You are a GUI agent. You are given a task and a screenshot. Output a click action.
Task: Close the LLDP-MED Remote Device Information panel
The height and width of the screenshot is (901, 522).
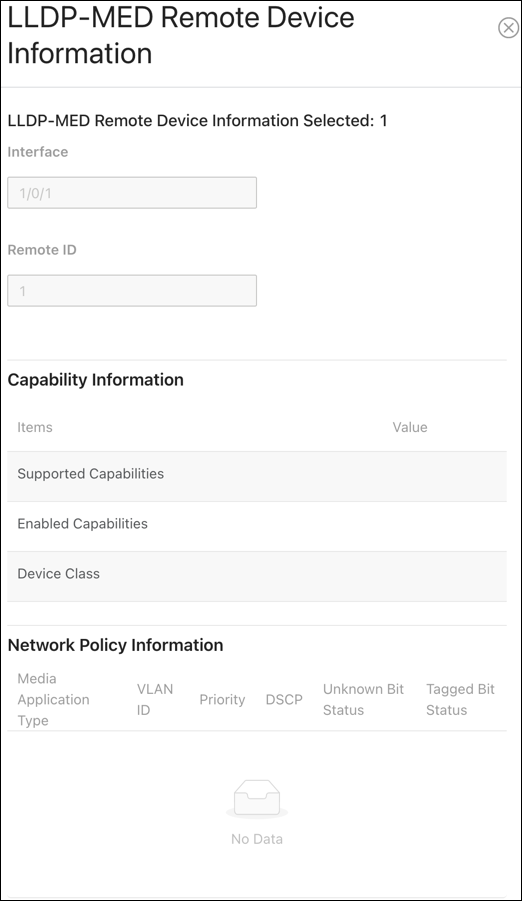click(x=508, y=28)
